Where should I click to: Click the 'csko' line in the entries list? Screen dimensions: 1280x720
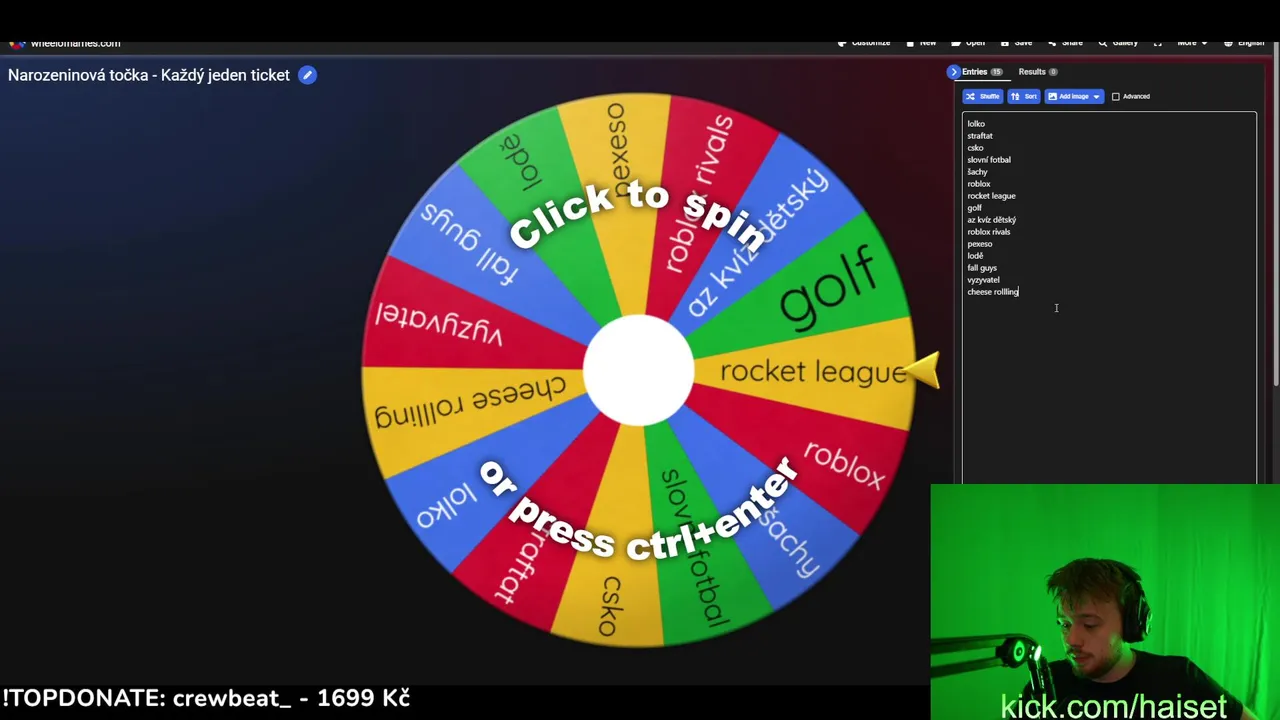(x=975, y=148)
